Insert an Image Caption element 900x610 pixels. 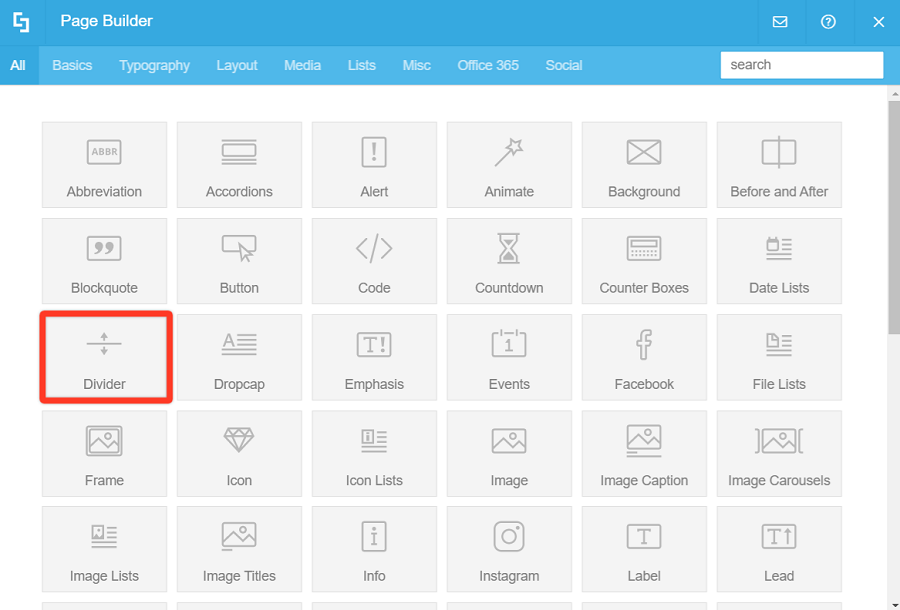tap(644, 453)
